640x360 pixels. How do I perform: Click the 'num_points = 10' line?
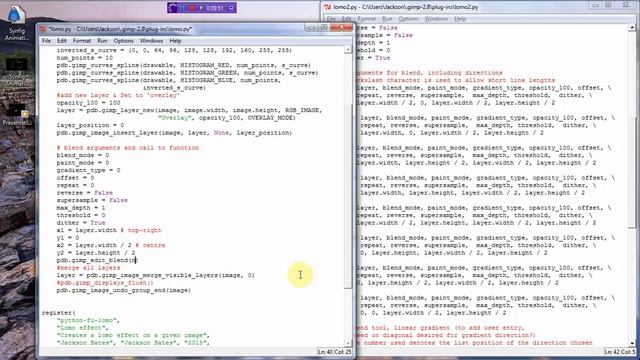(84, 58)
